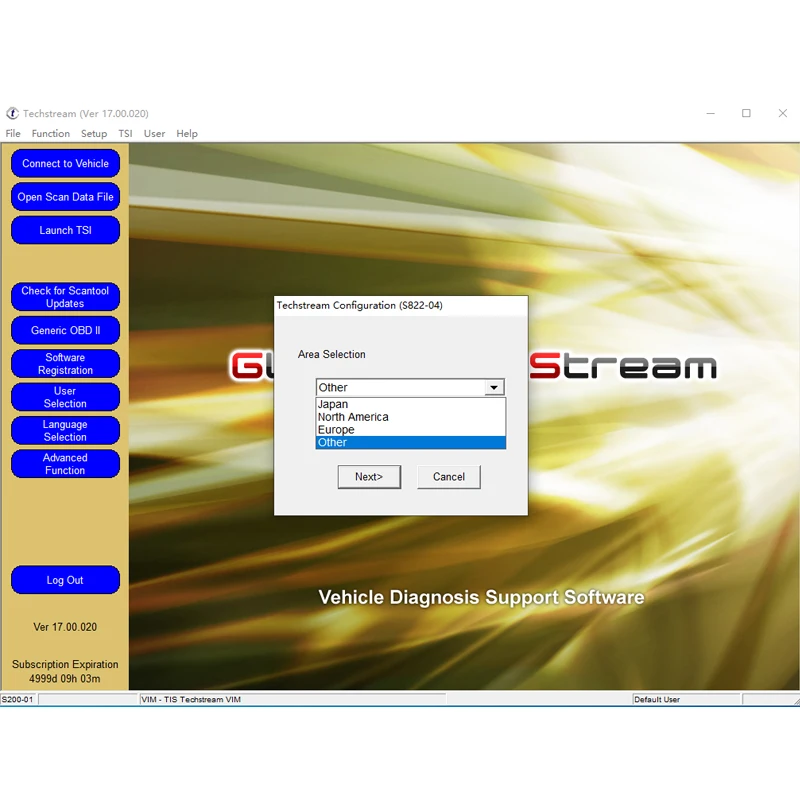Open Language Selection

coord(65,431)
